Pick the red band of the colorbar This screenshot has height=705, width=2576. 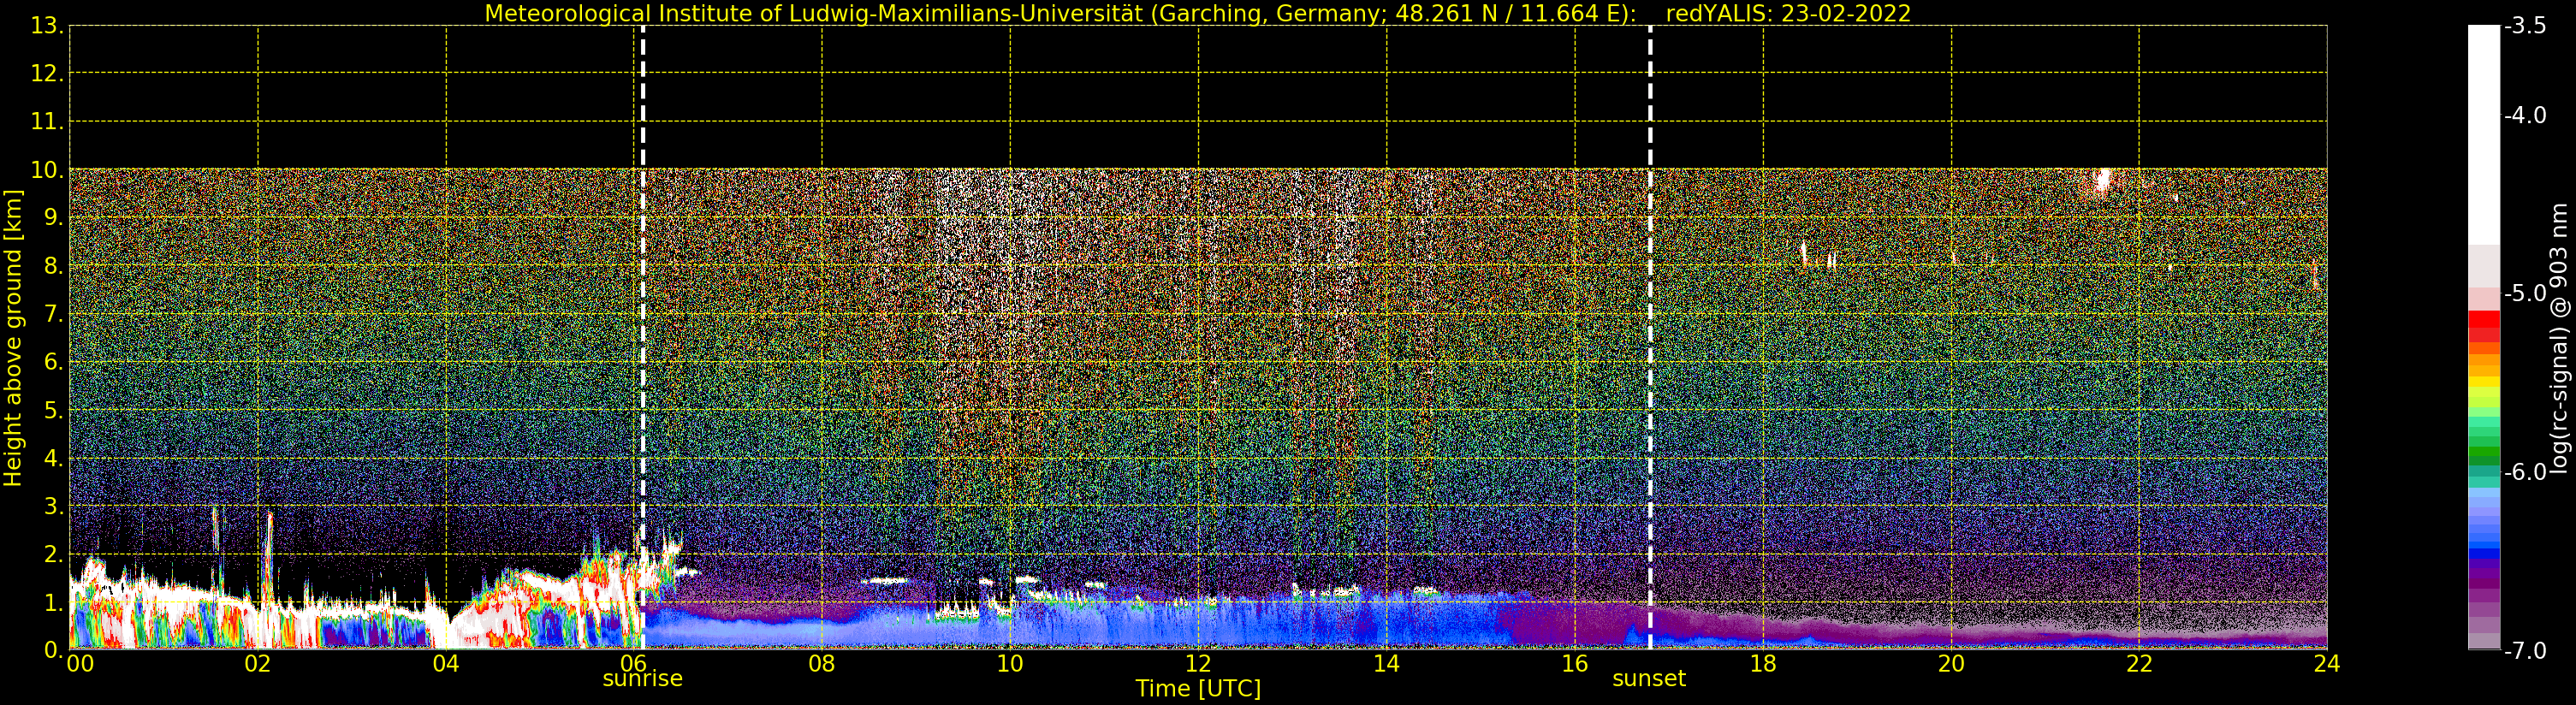2484,327
